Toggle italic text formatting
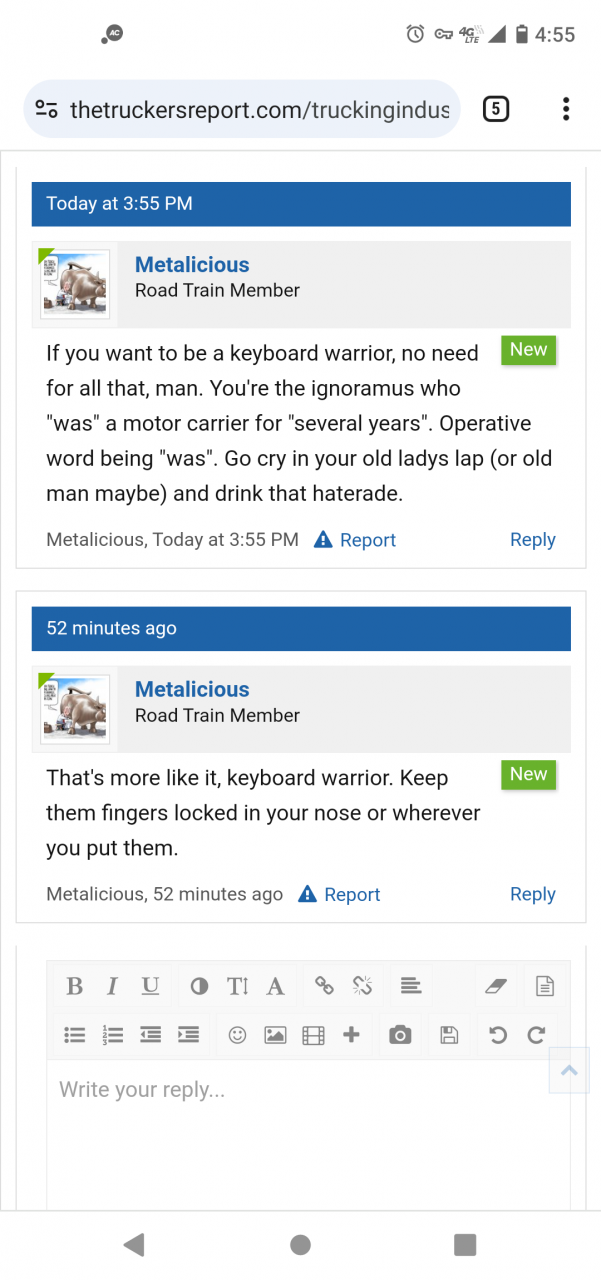The image size is (601, 1280). [112, 986]
